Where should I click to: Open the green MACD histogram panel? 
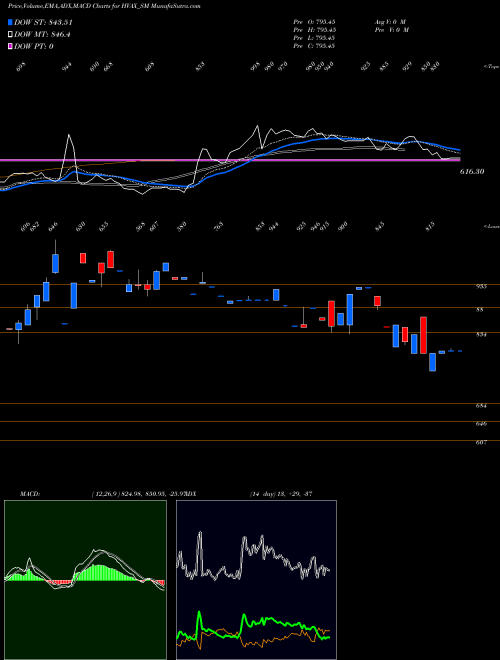85,580
